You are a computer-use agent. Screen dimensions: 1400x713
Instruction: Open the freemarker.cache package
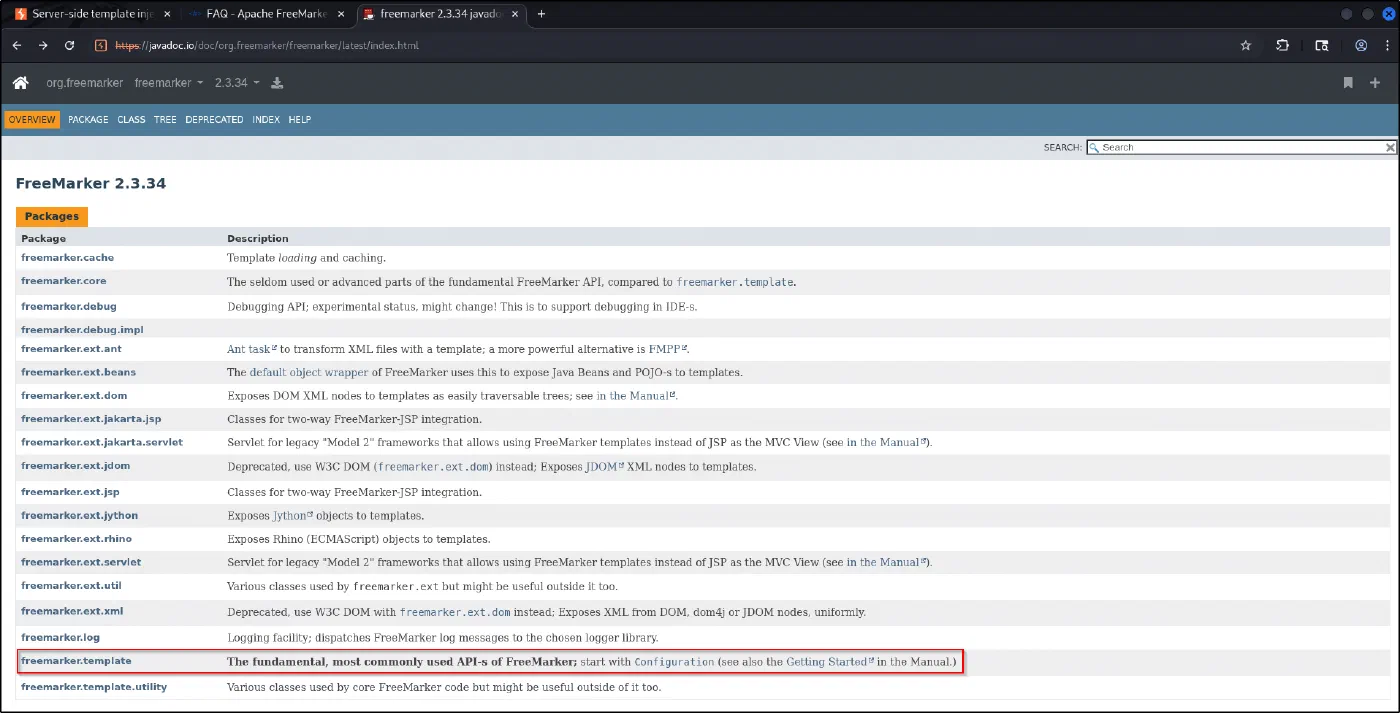tap(67, 258)
